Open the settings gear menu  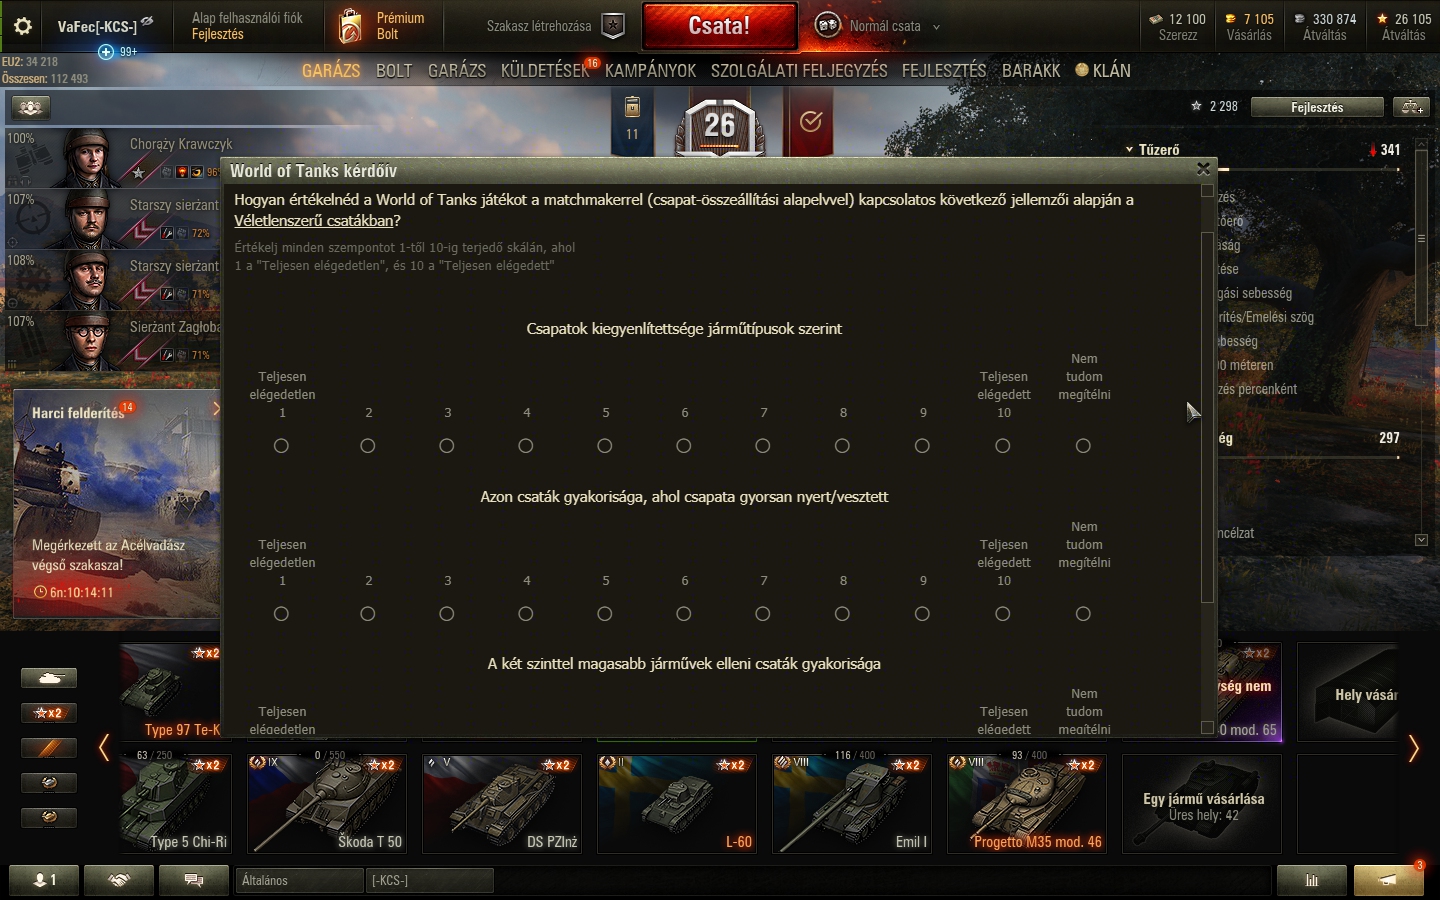click(22, 26)
